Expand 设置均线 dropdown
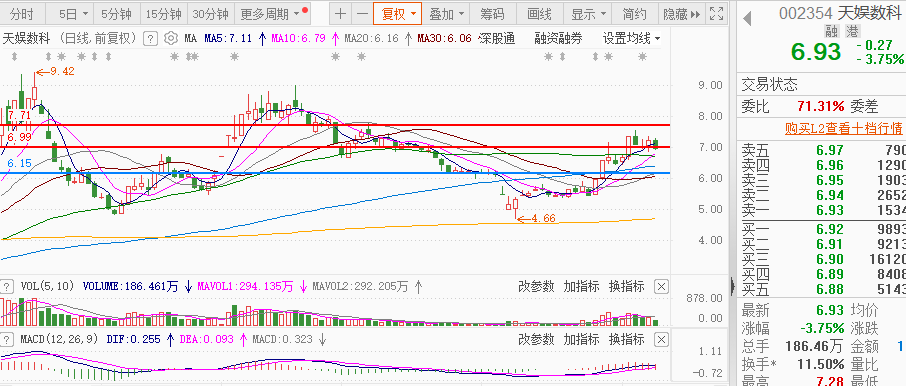 (x=632, y=39)
